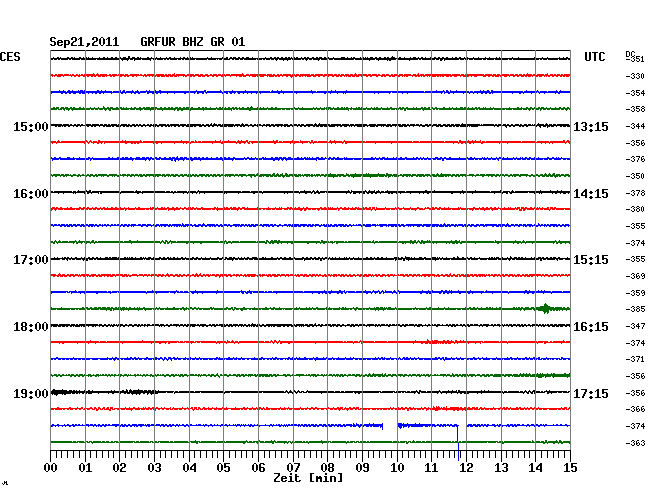Select the '07' minute axis label

[293, 468]
